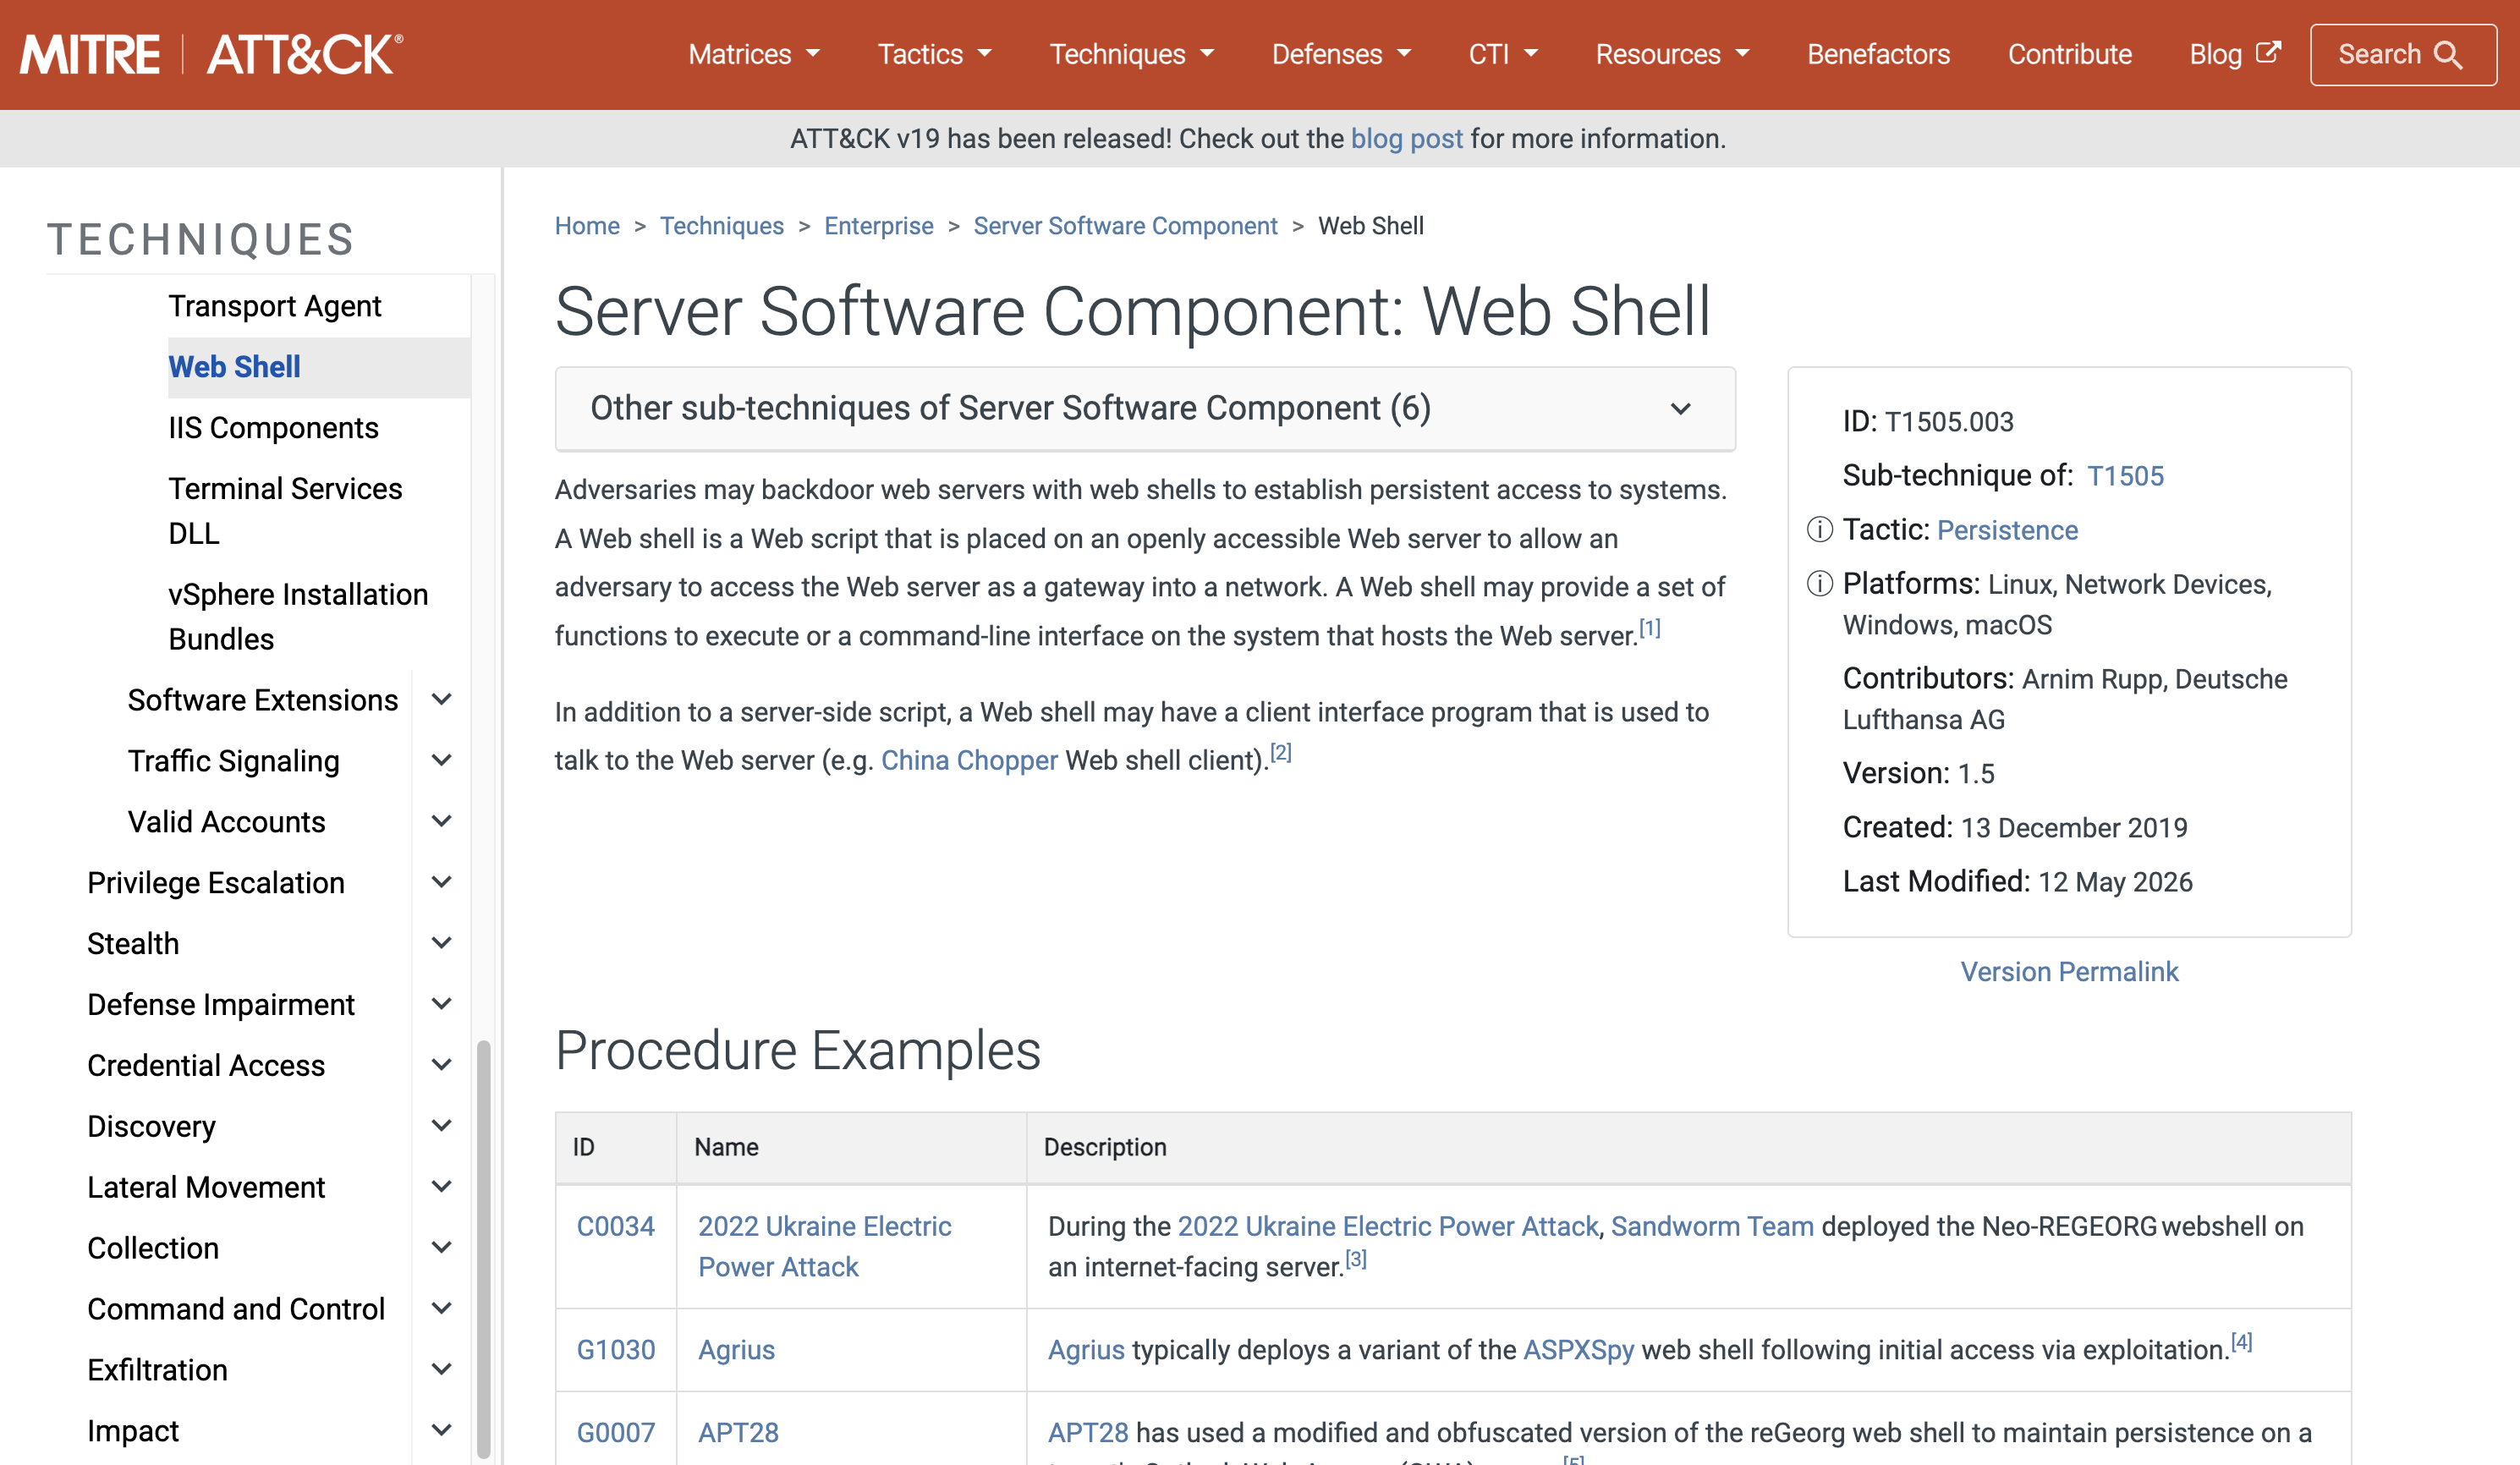The image size is (2520, 1465).
Task: Open the Version Permalink
Action: (x=2069, y=971)
